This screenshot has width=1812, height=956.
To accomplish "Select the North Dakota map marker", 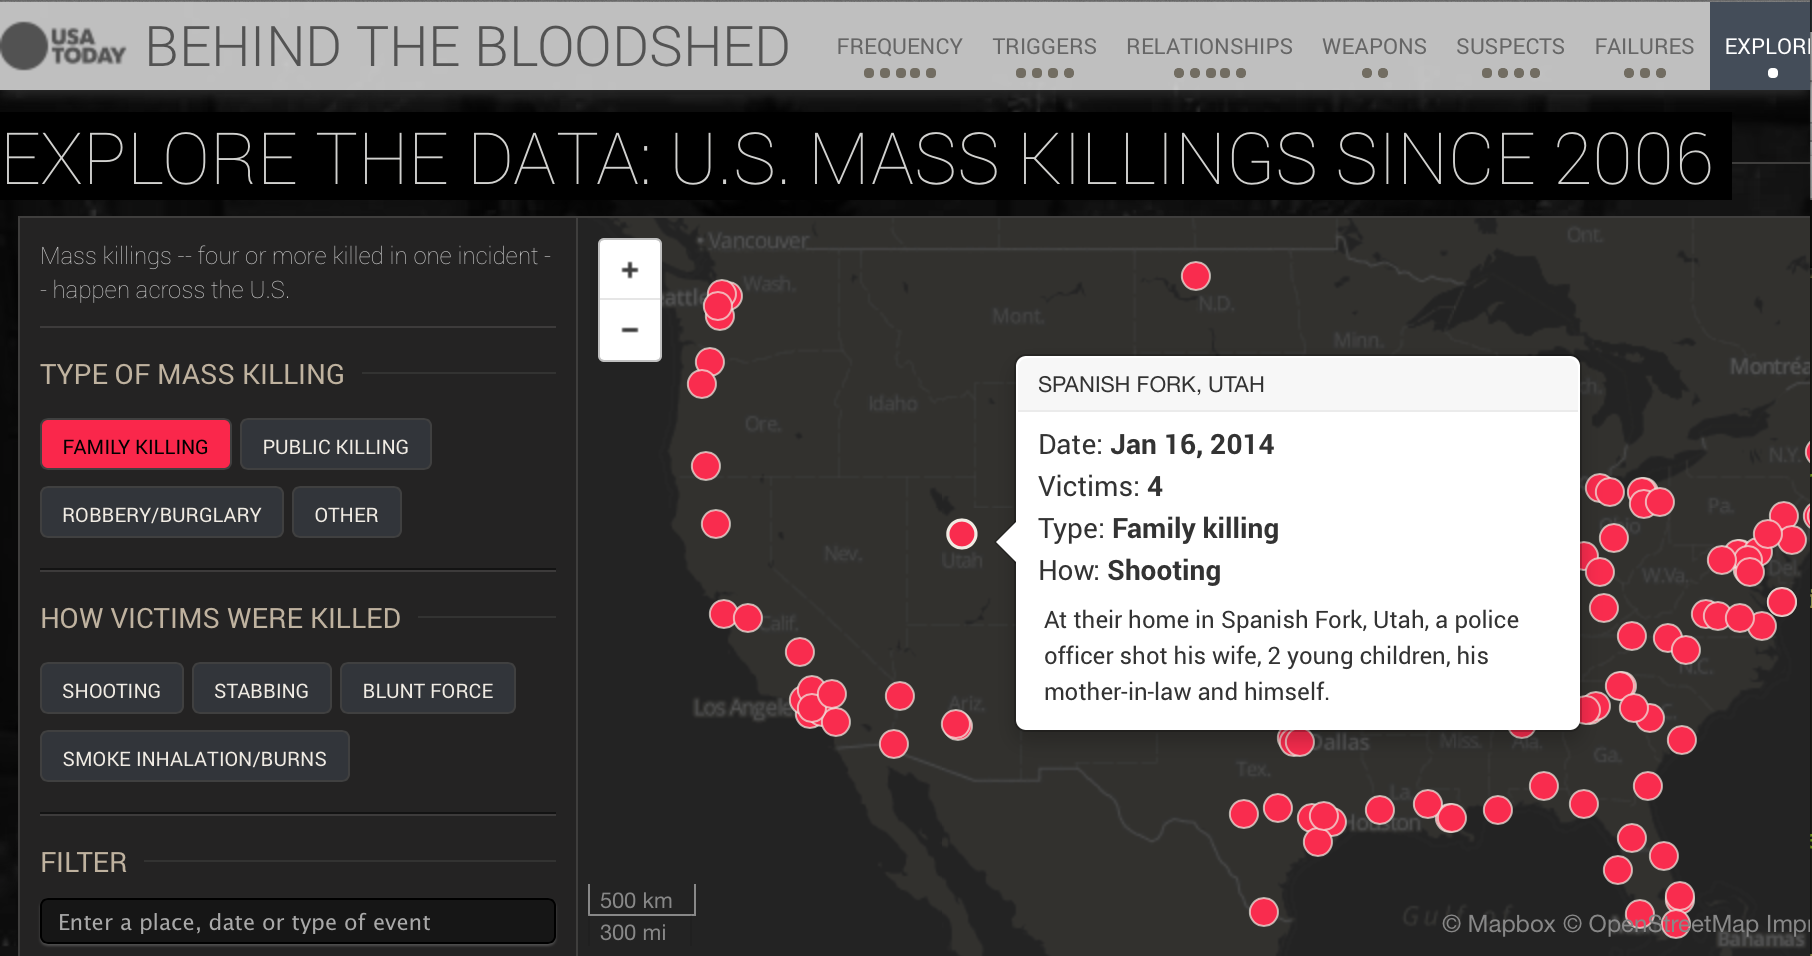I will click(1196, 276).
